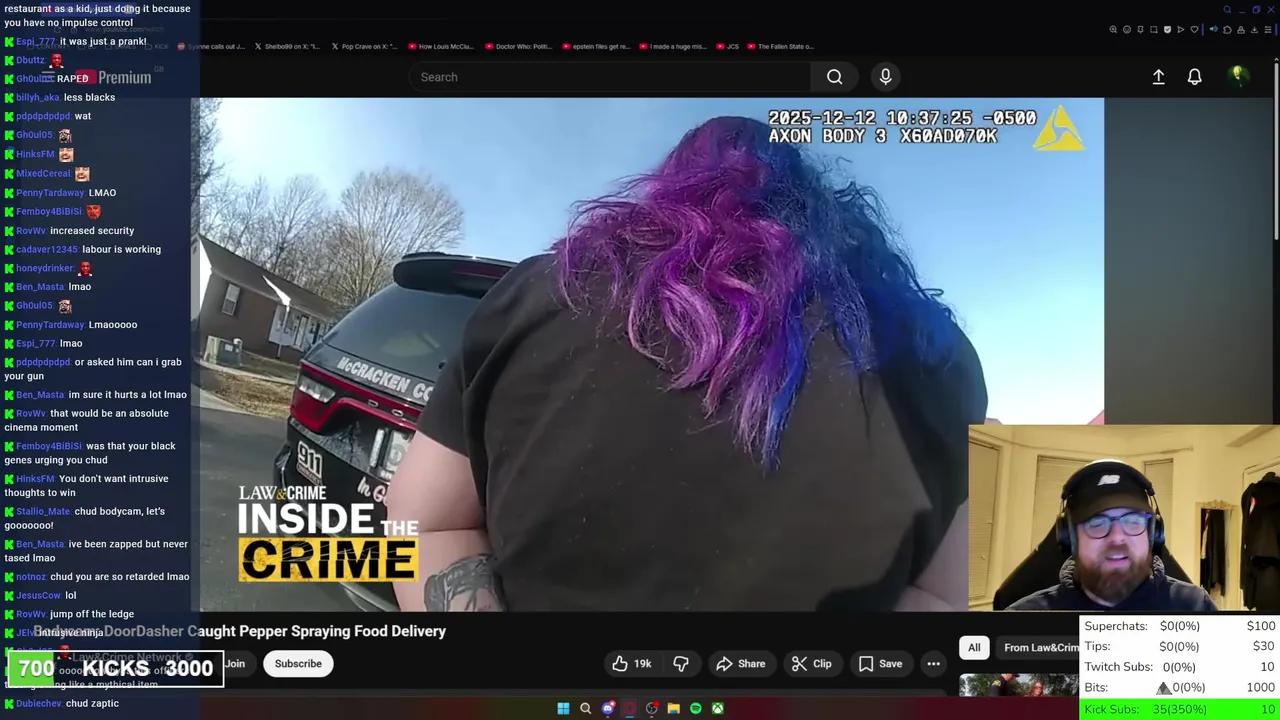Click the browser zoom magnifier toolbar icon
1280x720 pixels.
coord(1113,30)
